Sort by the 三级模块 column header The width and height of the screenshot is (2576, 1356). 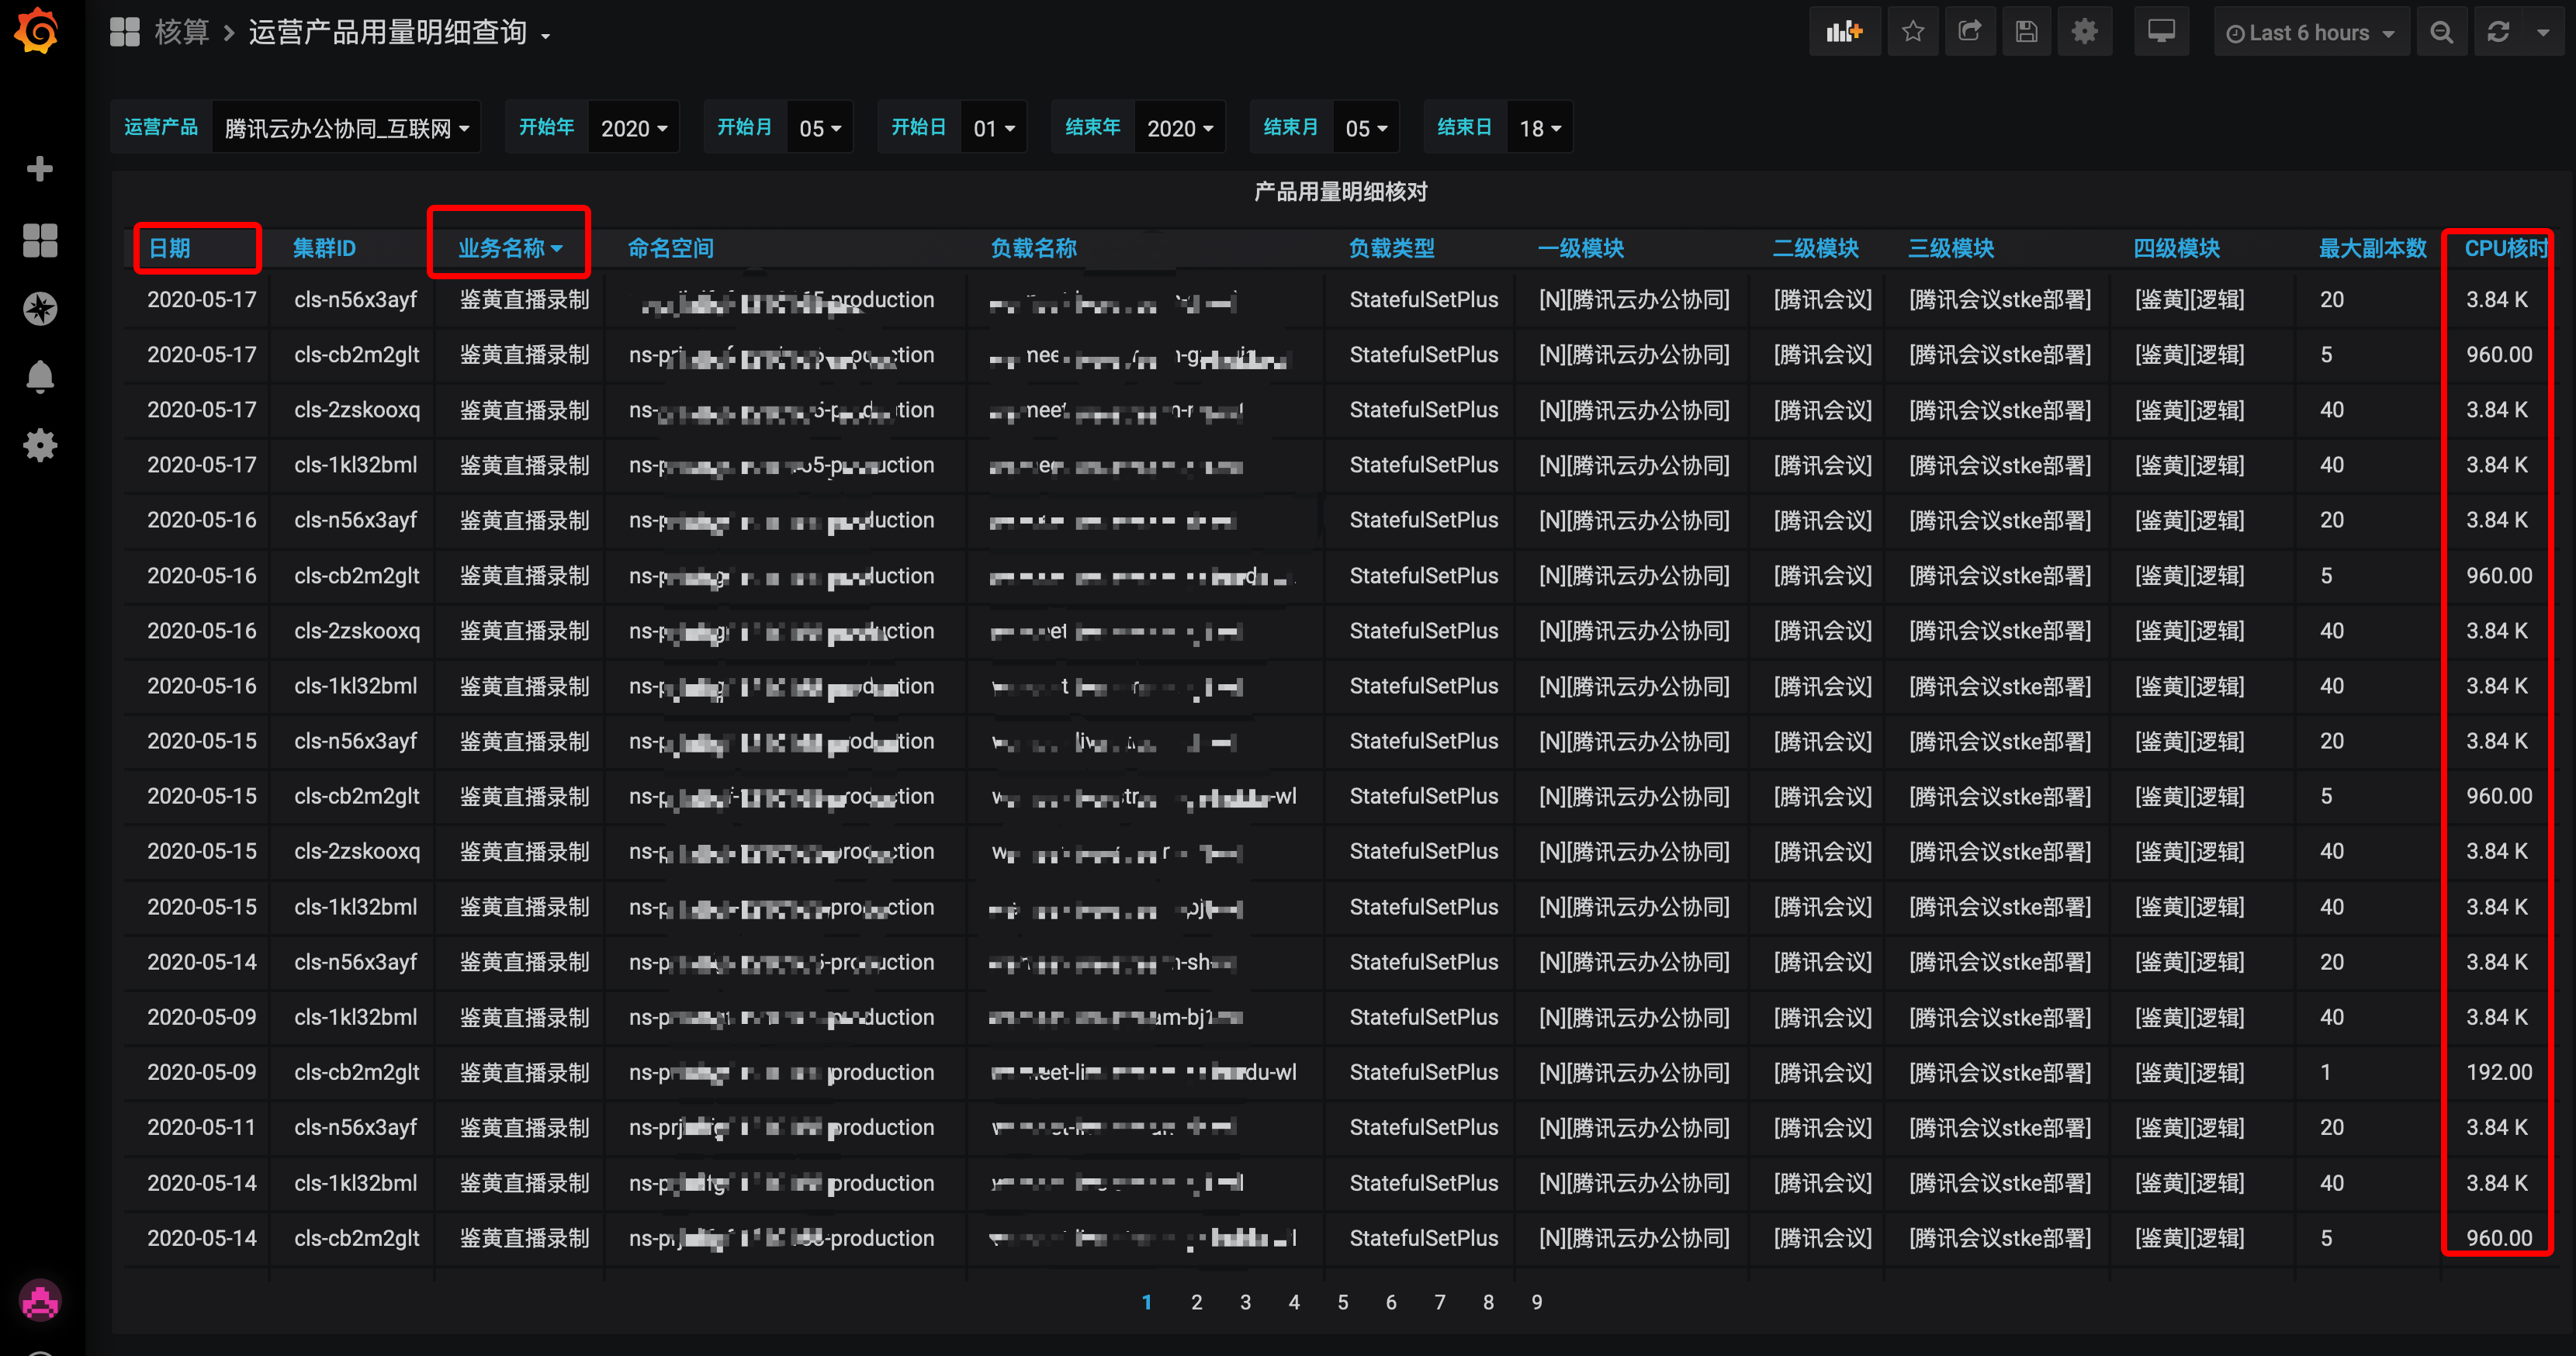point(1951,248)
